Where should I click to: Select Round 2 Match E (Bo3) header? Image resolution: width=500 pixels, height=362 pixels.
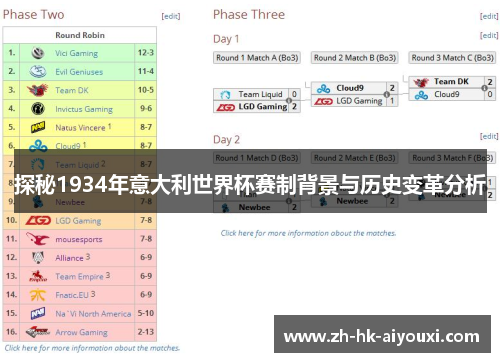coord(355,158)
